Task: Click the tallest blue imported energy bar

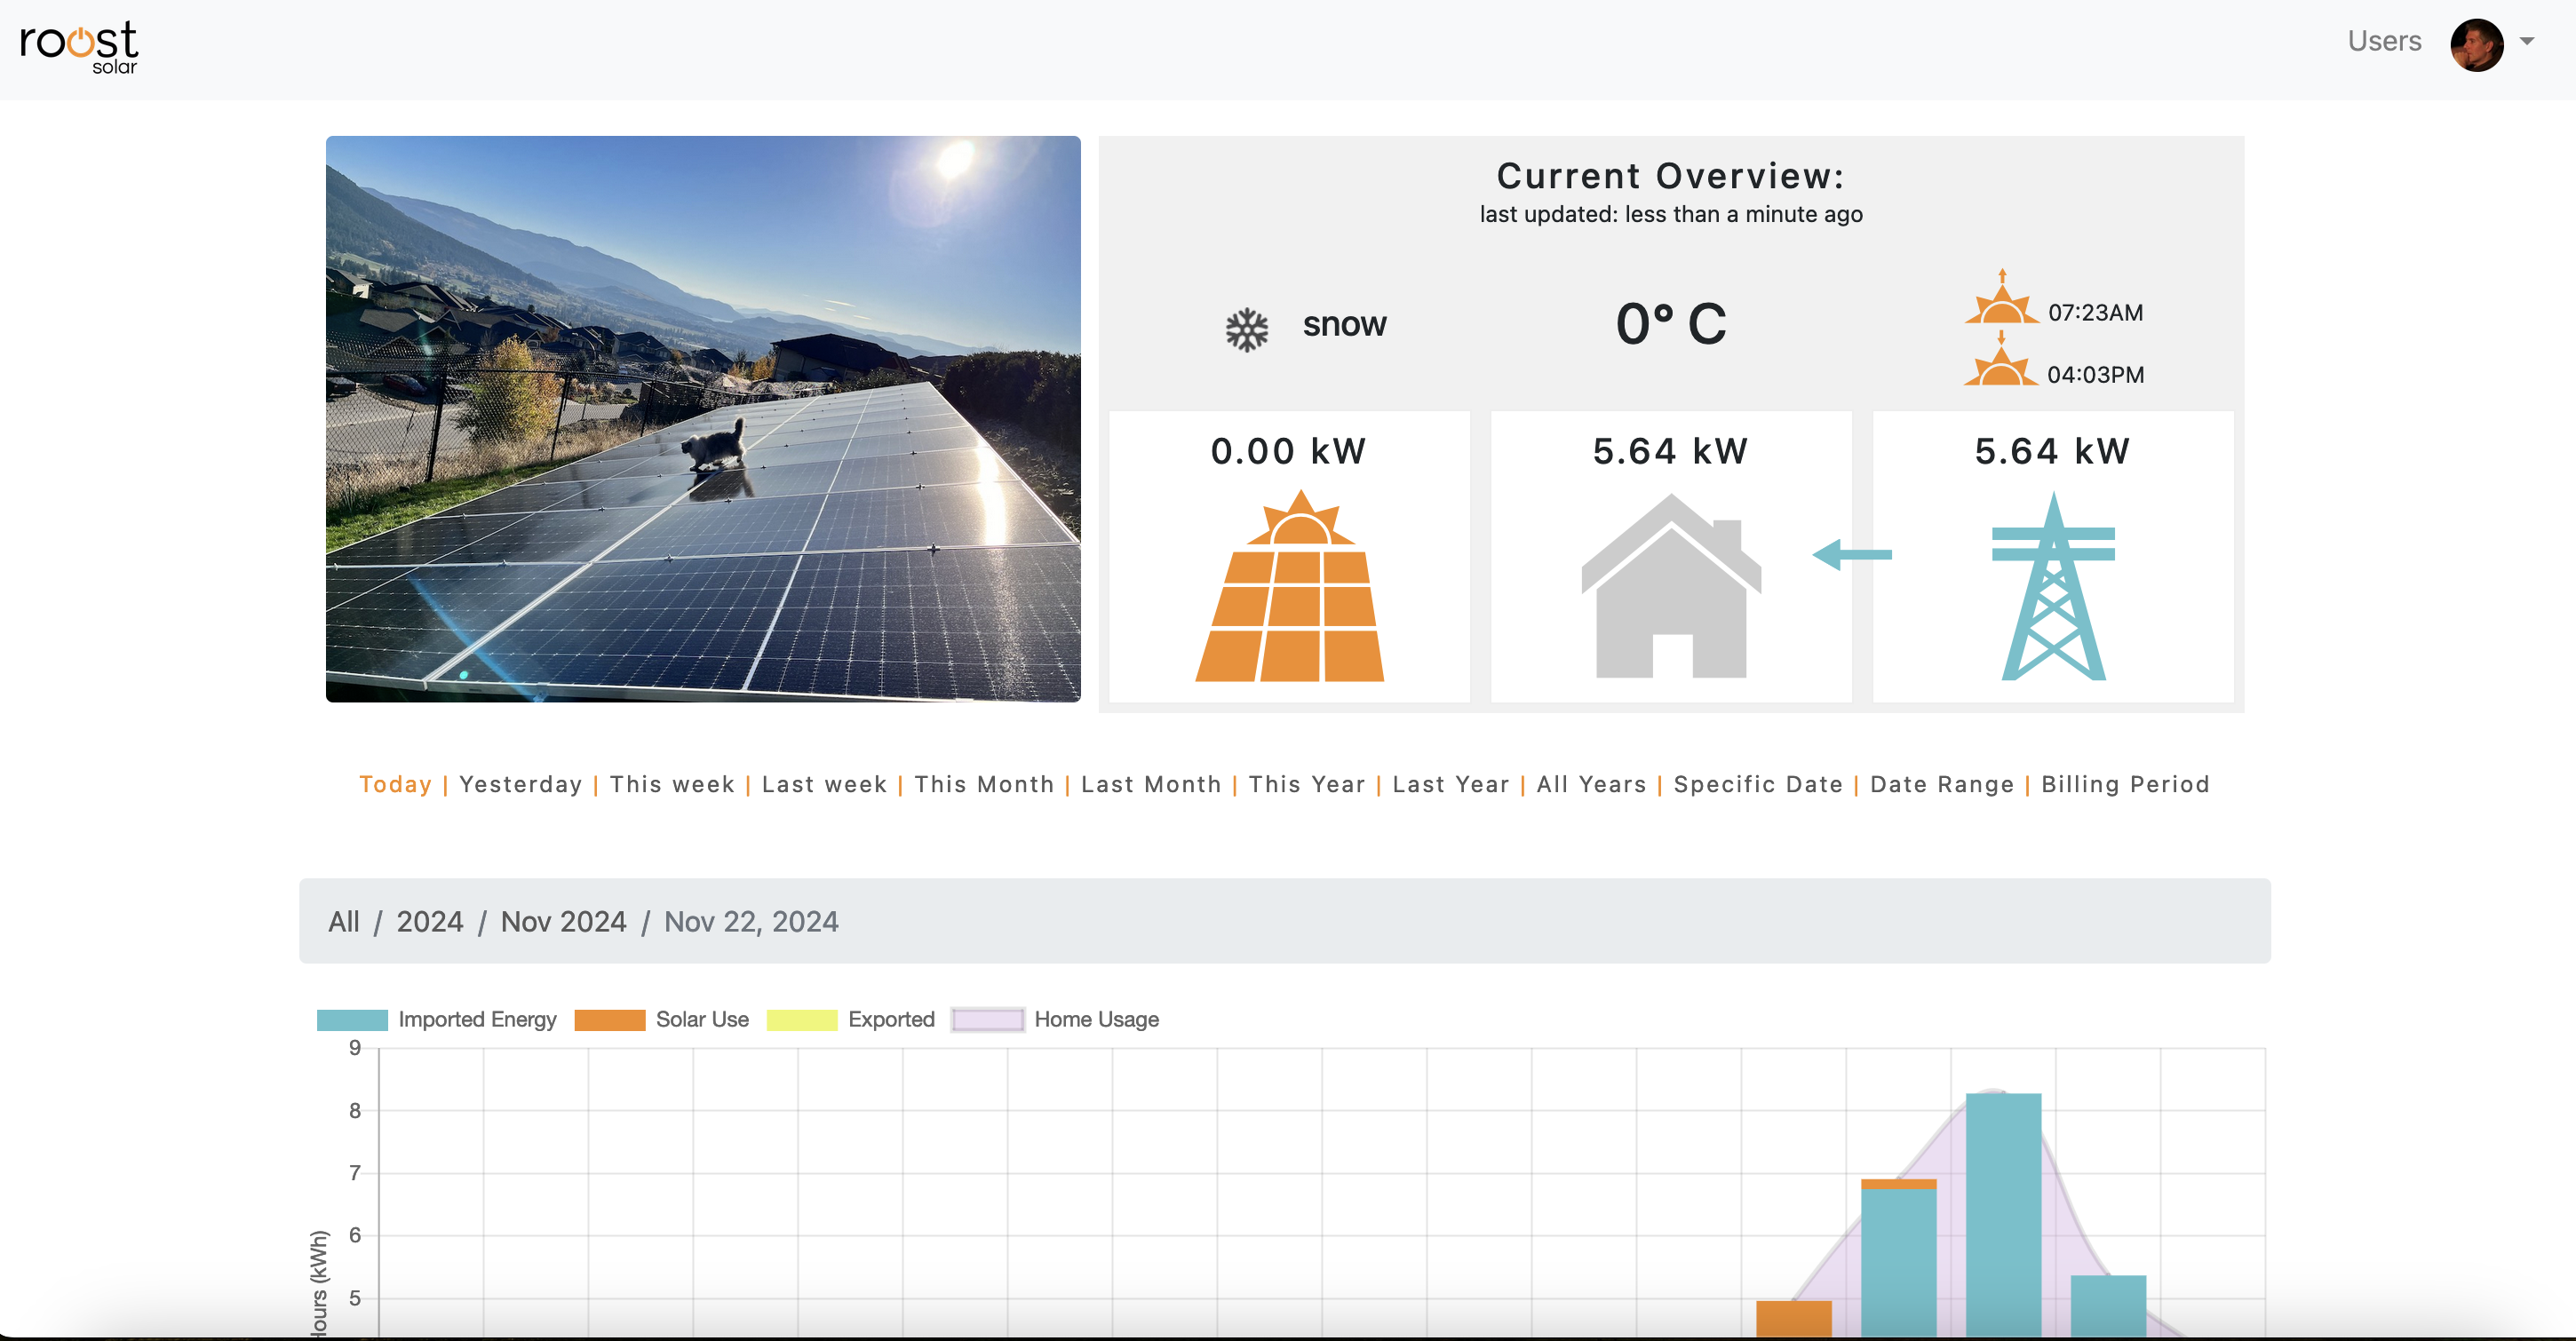Action: [x=2003, y=1215]
